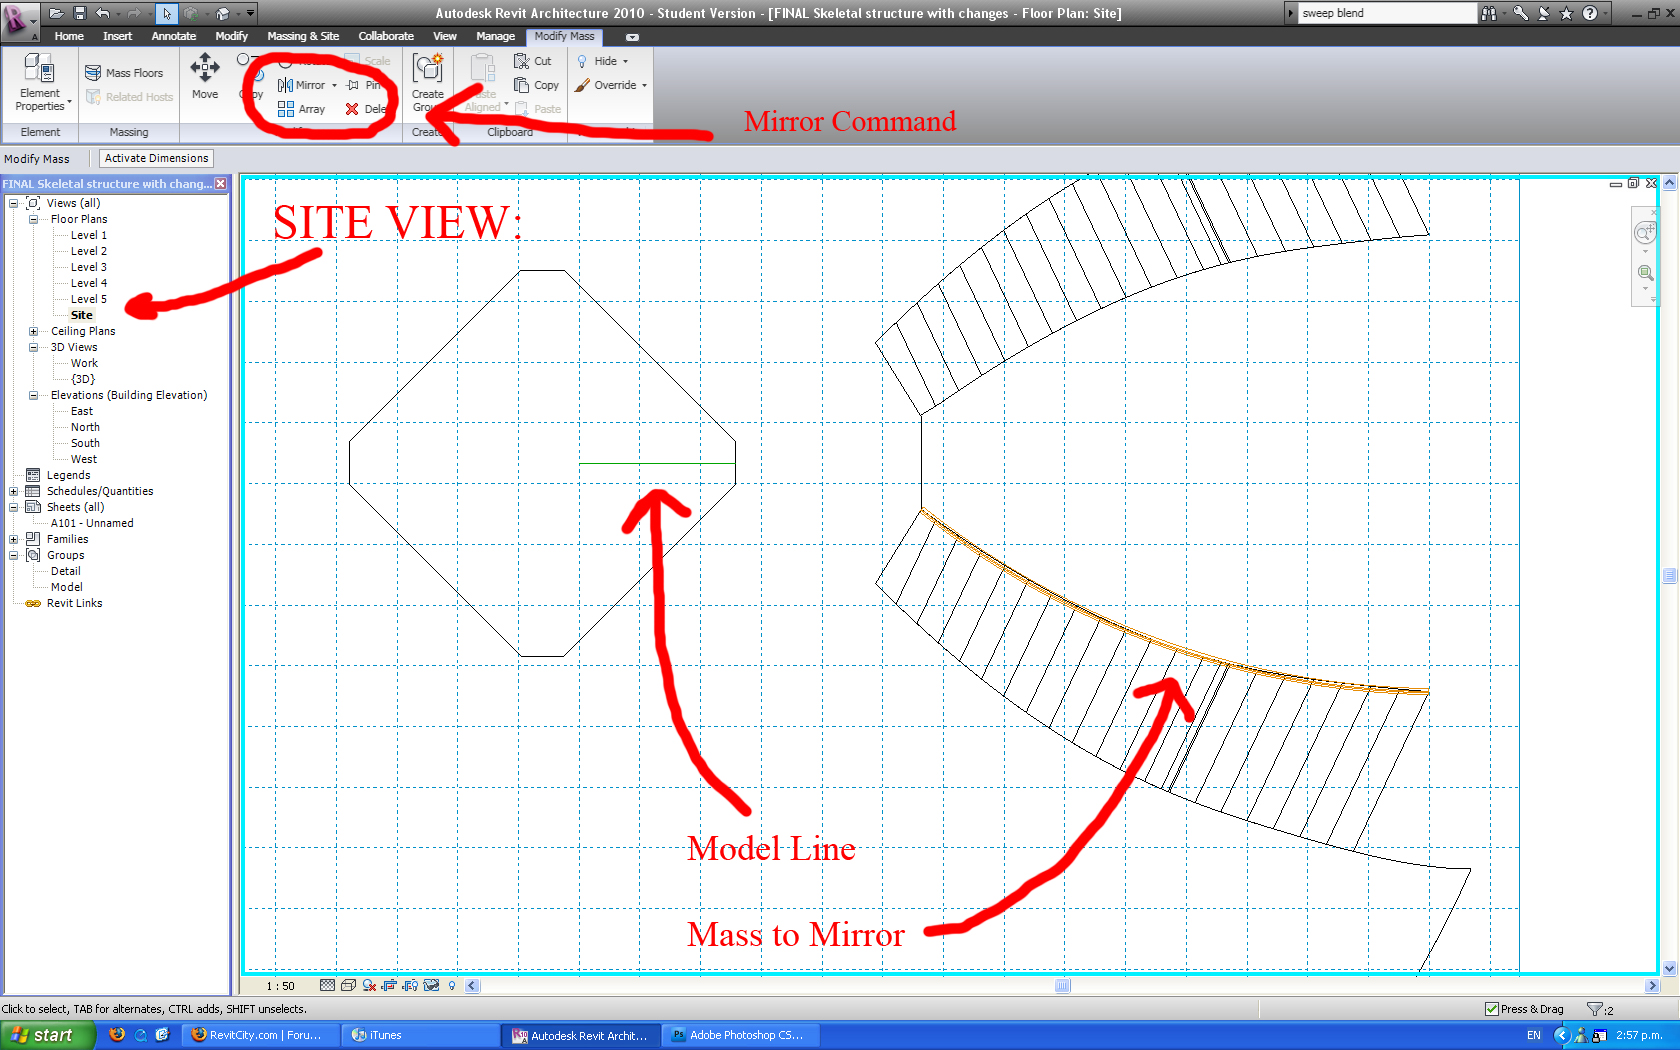The width and height of the screenshot is (1680, 1050).
Task: Click the Windows start button
Action: pos(47,1035)
